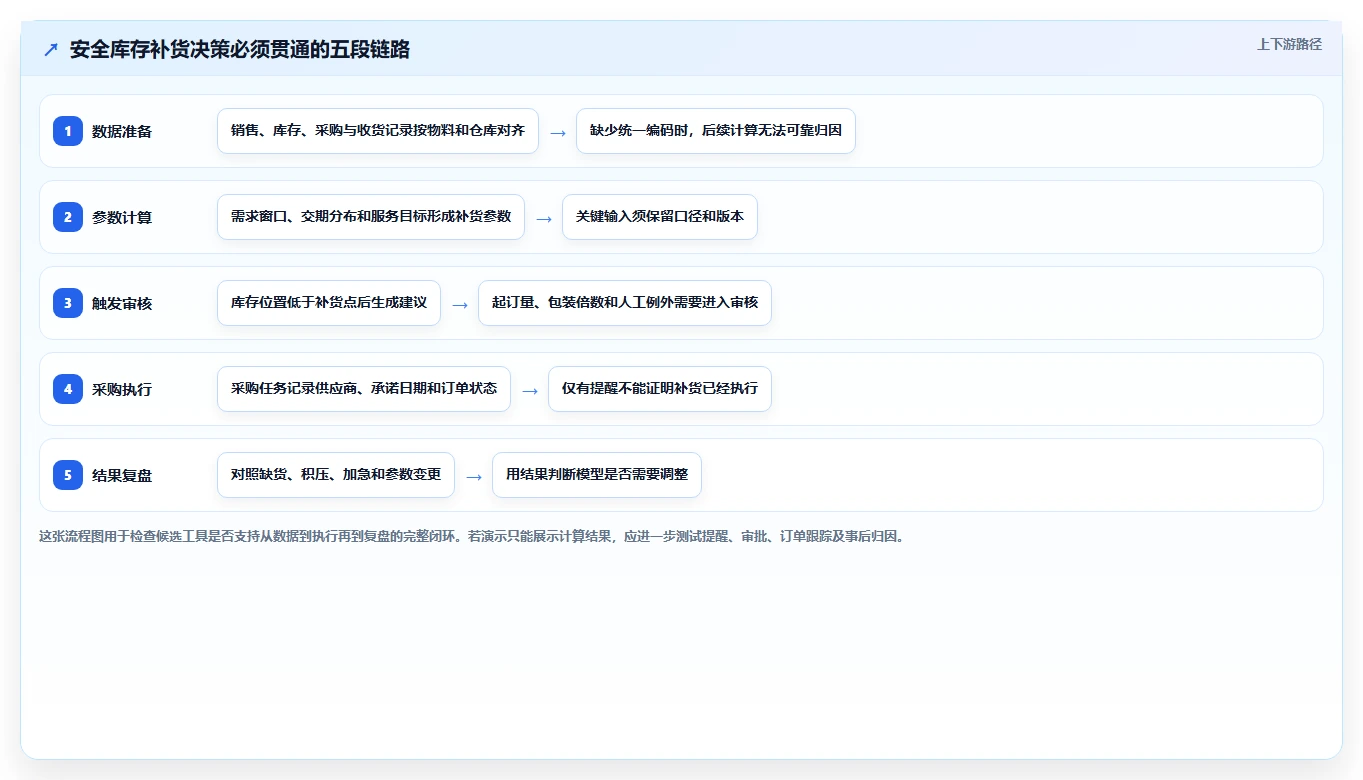Screen dimensions: 1363x780
Task: Click the step 2 number badge
Action: coord(68,217)
